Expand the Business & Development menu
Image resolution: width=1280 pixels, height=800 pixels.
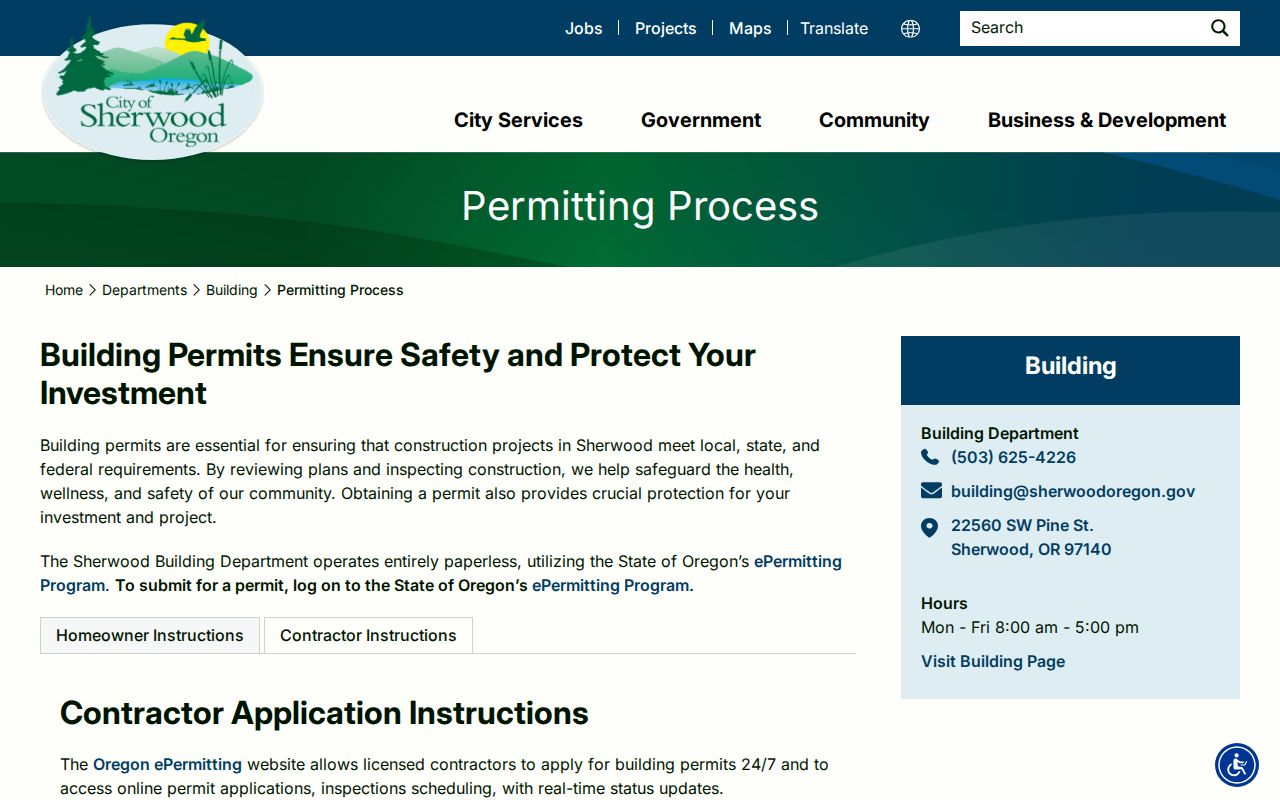[1107, 120]
